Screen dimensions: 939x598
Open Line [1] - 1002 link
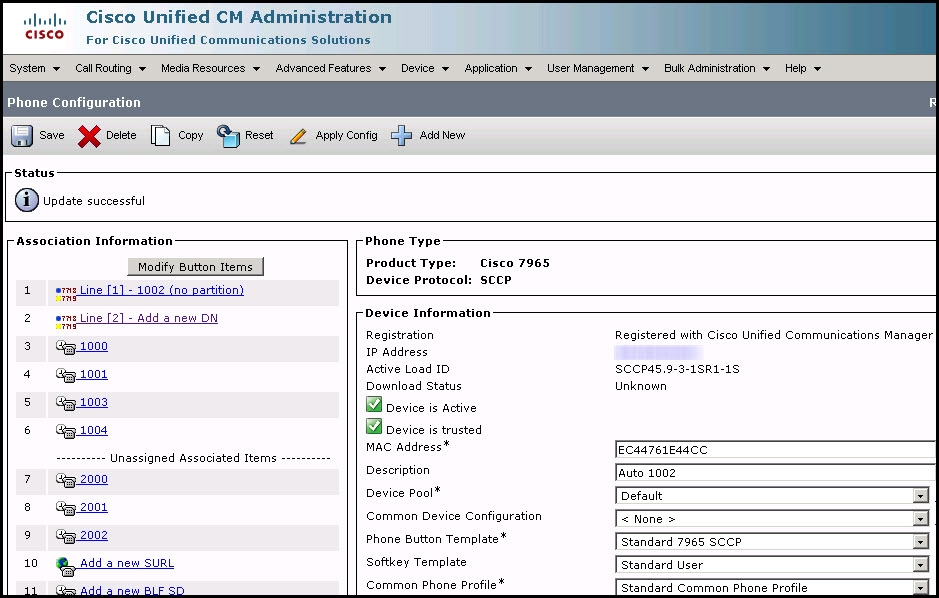pyautogui.click(x=162, y=290)
